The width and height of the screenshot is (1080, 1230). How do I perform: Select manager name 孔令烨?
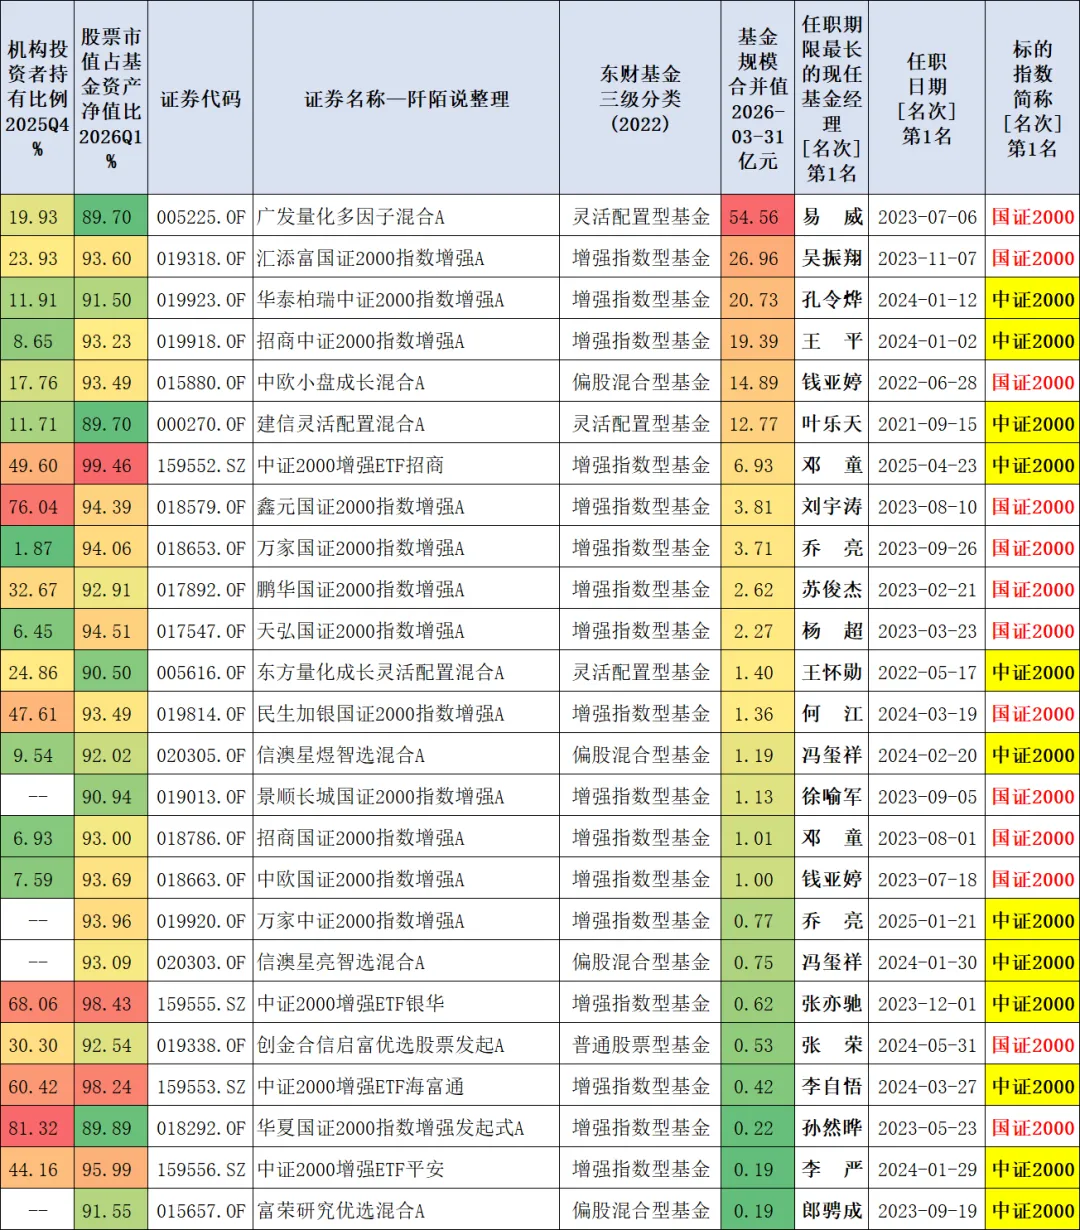click(x=832, y=300)
